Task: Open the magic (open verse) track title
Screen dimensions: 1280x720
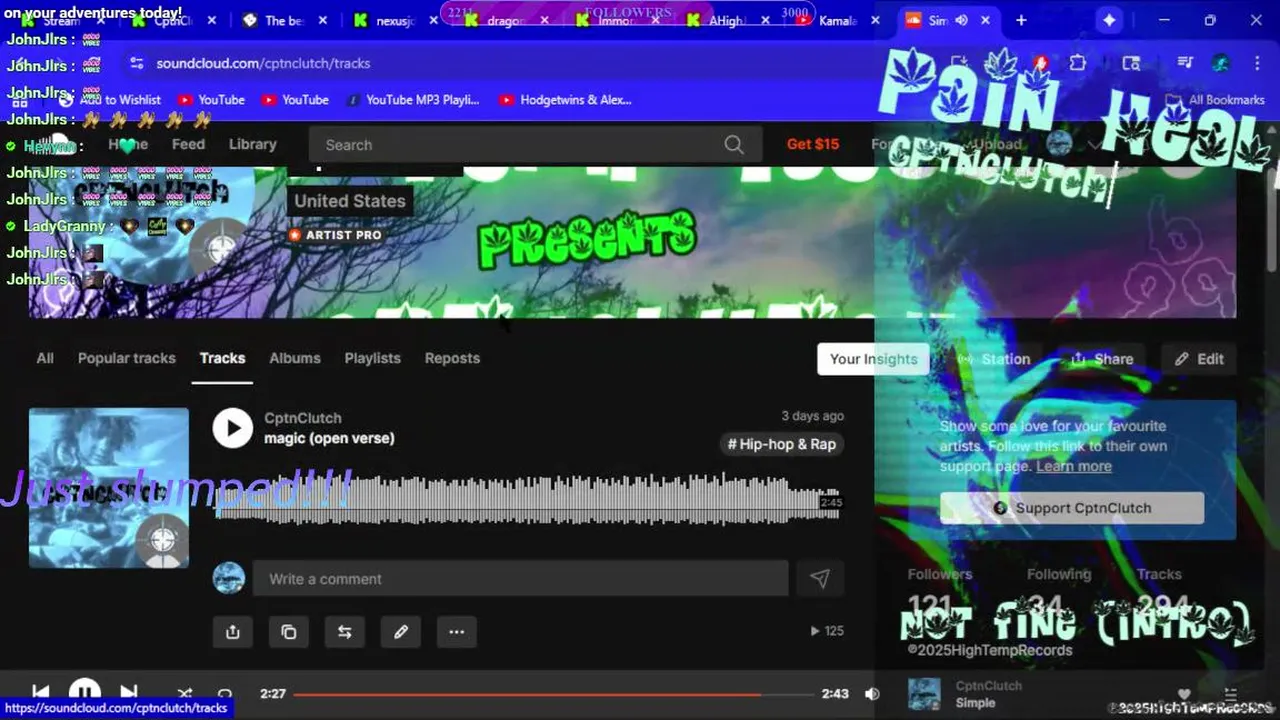Action: tap(329, 438)
